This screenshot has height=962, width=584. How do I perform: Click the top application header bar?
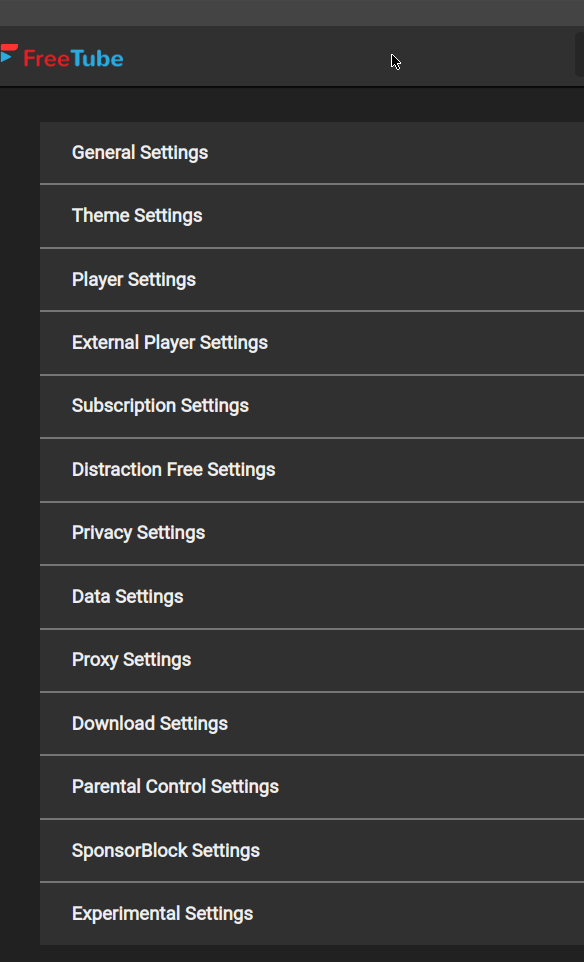click(292, 58)
